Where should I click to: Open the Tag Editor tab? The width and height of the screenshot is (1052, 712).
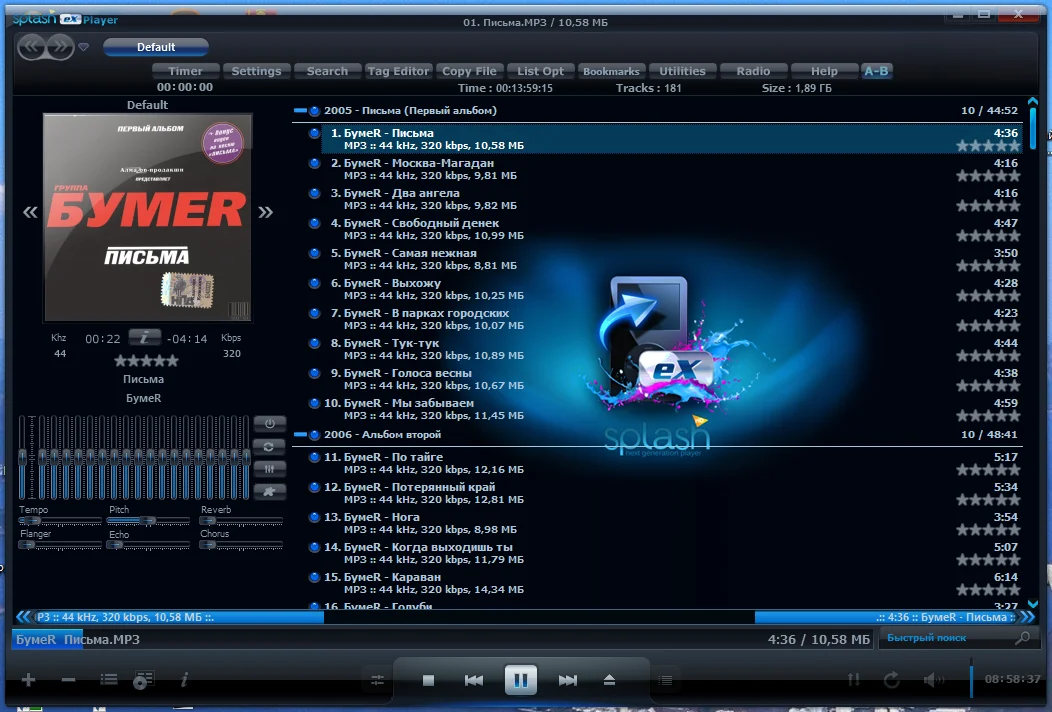[x=398, y=71]
